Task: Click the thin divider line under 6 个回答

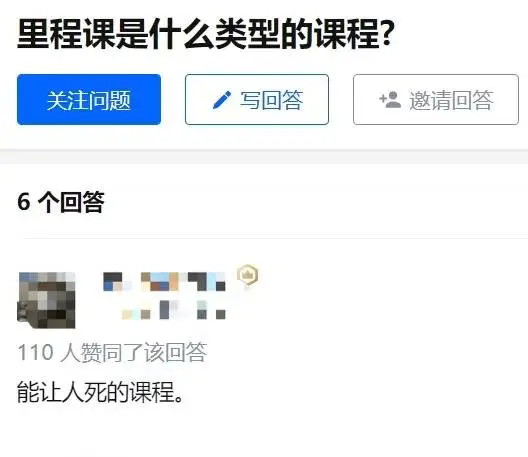Action: coord(276,238)
